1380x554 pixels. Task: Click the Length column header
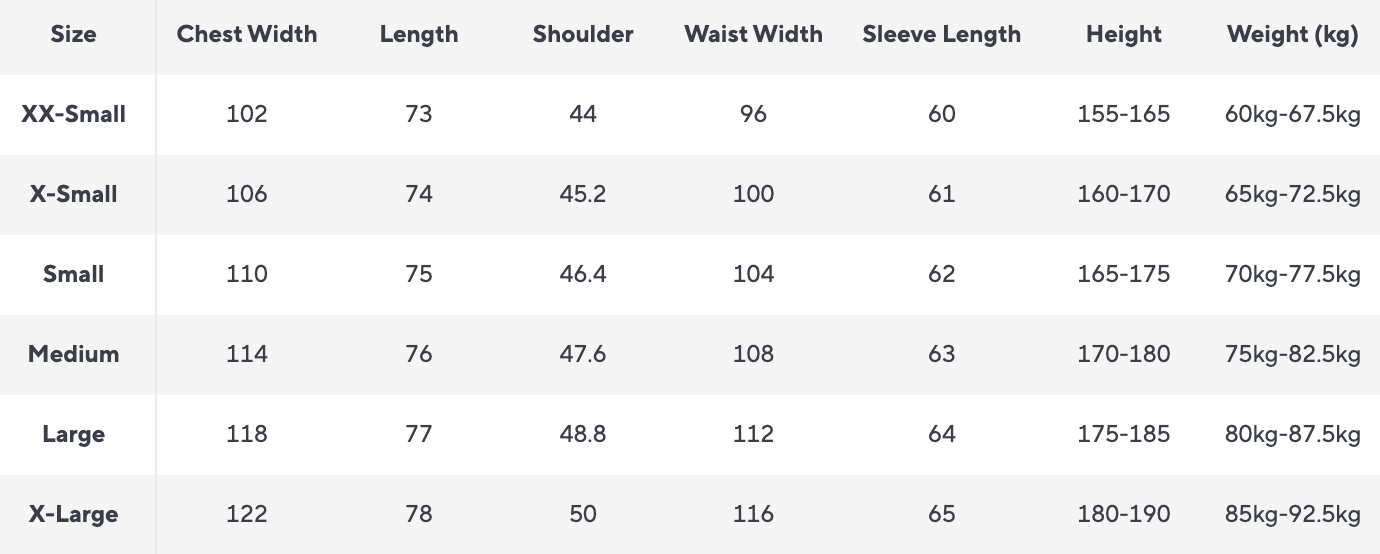coord(419,34)
